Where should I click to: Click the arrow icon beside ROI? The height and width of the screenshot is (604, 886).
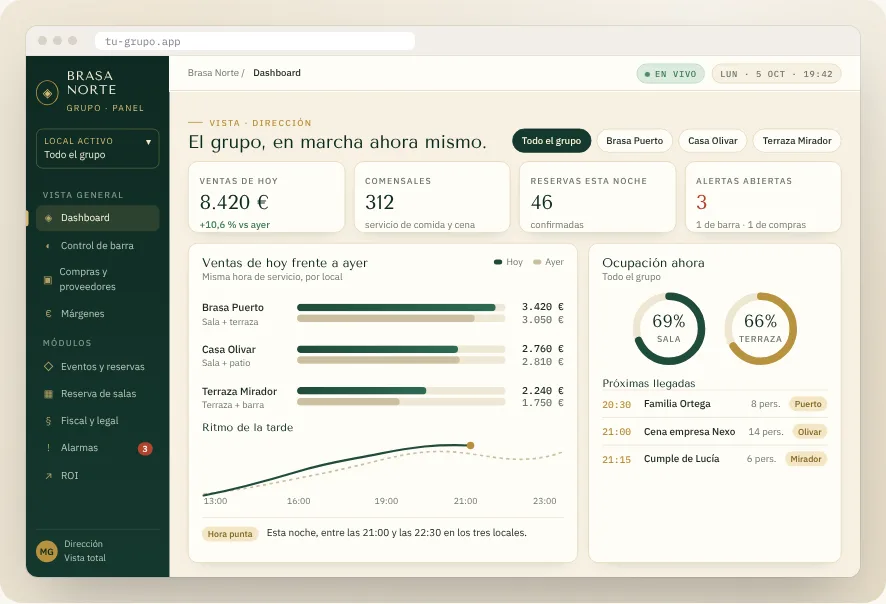click(x=49, y=476)
